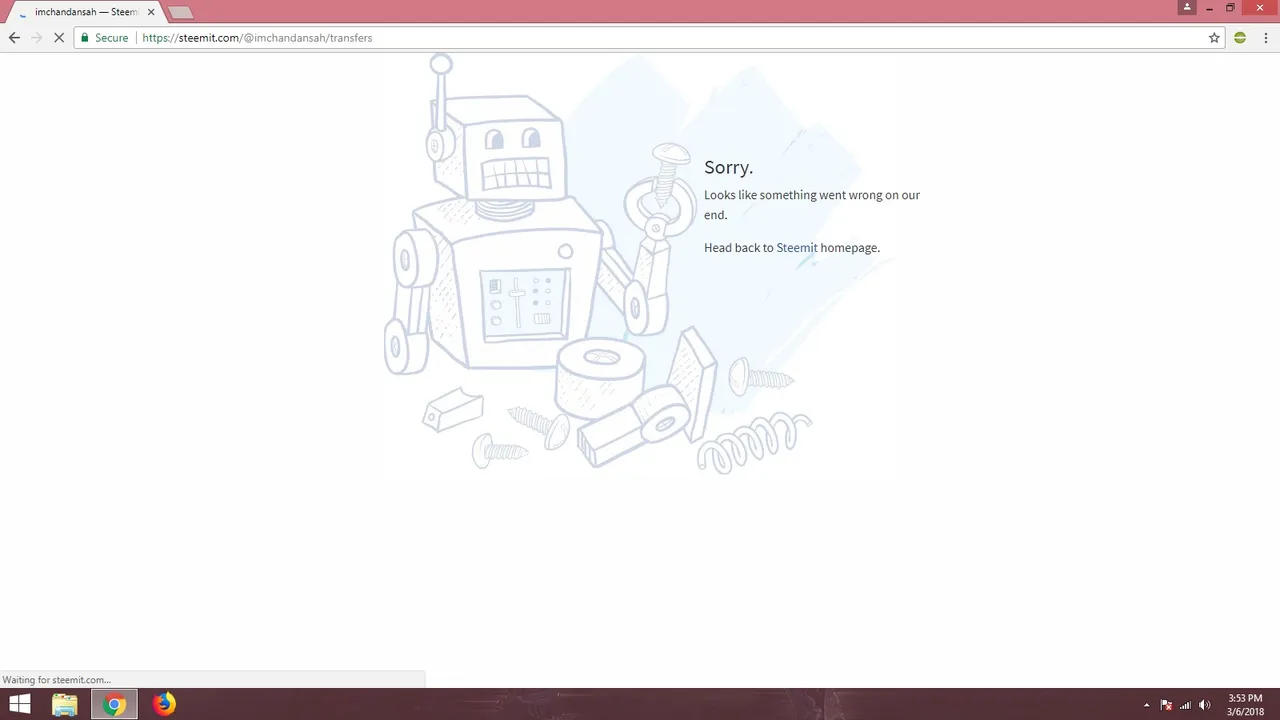Image resolution: width=1280 pixels, height=720 pixels.
Task: Open File Explorer from taskbar
Action: click(x=65, y=705)
